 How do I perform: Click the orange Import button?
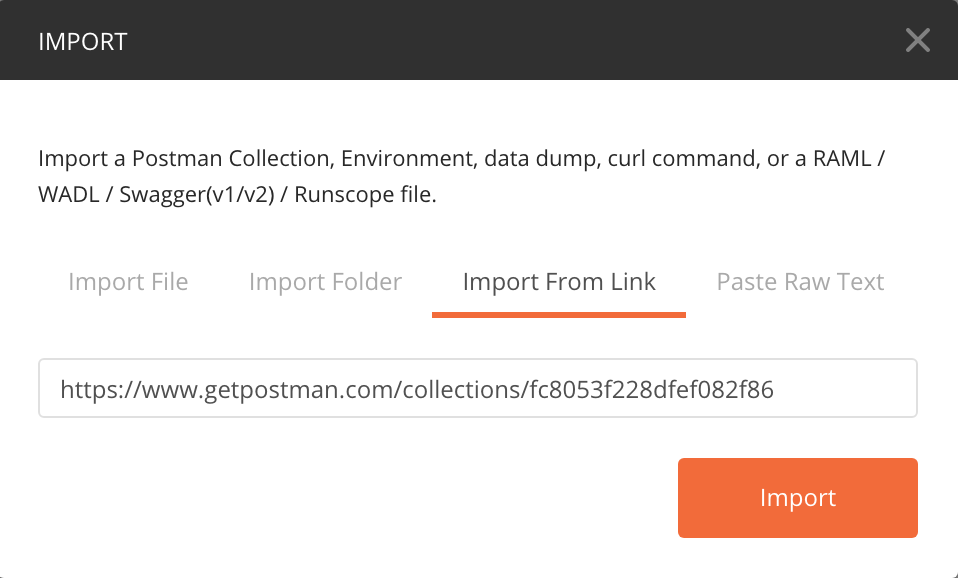tap(797, 498)
